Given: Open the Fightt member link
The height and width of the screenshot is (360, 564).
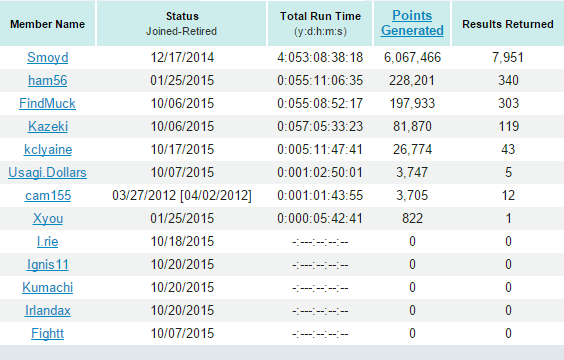Looking at the screenshot, I should pyautogui.click(x=47, y=334).
